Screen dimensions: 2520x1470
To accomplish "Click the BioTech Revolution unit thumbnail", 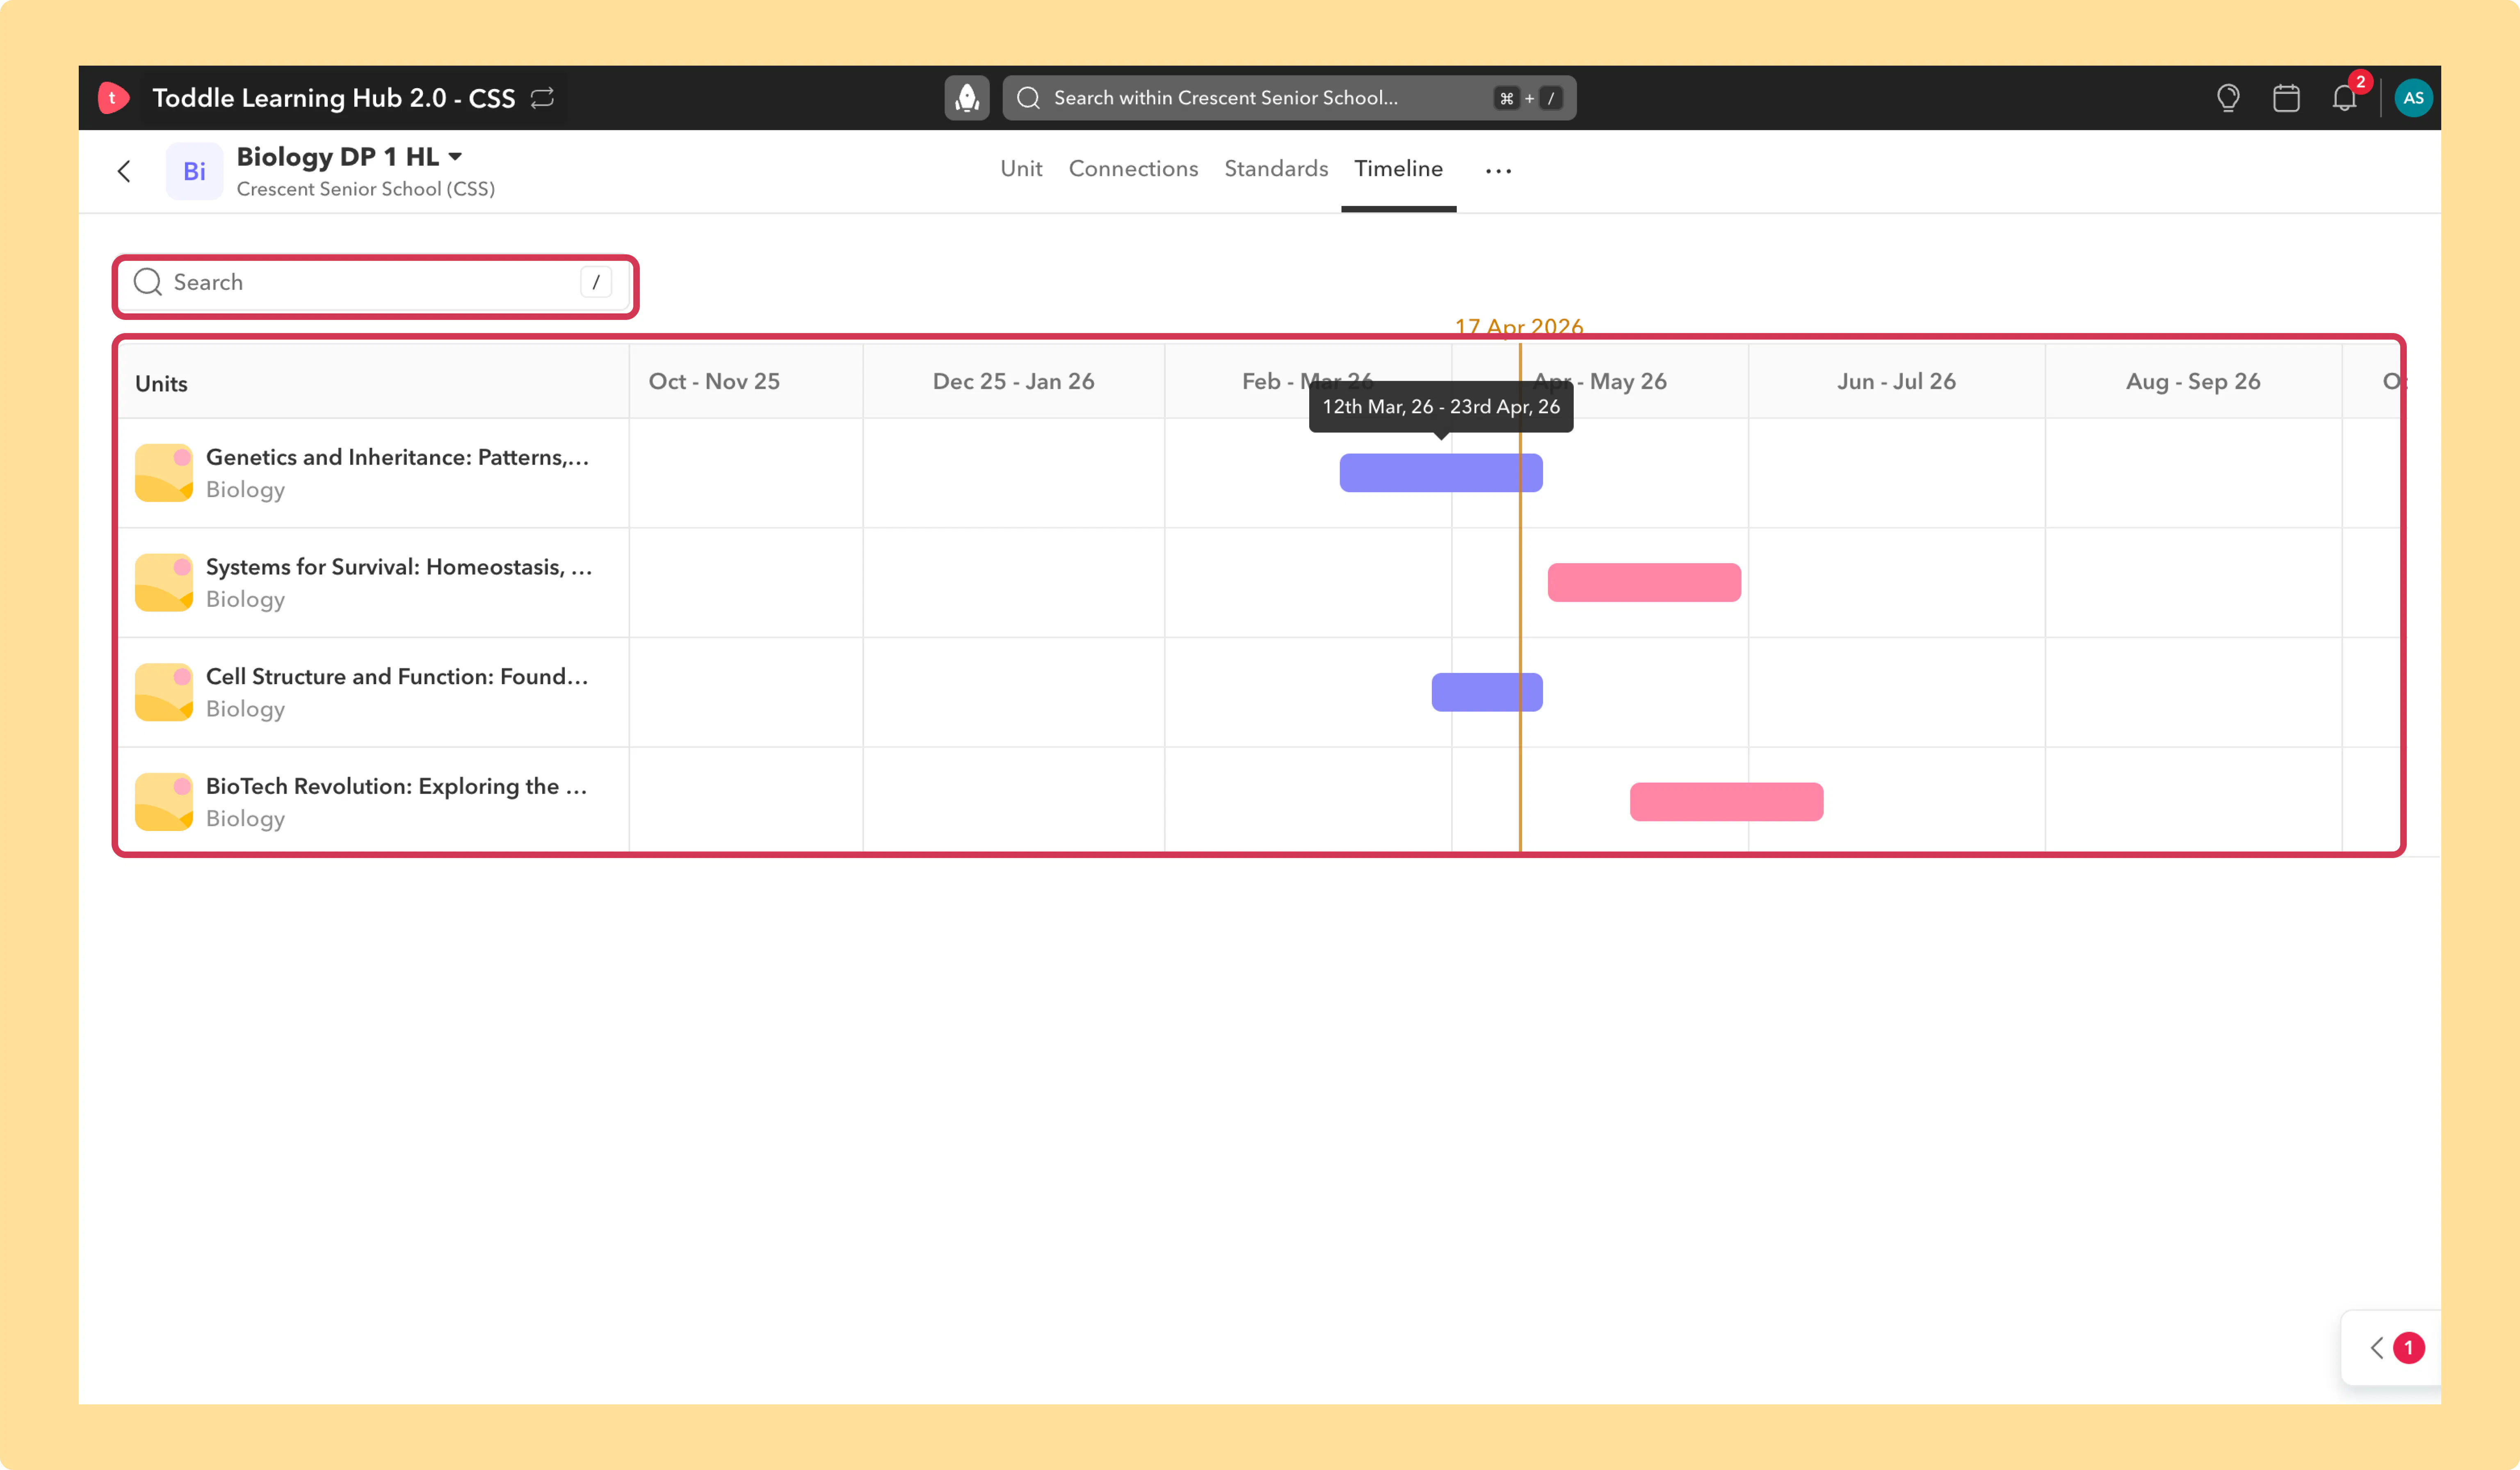I will [164, 802].
